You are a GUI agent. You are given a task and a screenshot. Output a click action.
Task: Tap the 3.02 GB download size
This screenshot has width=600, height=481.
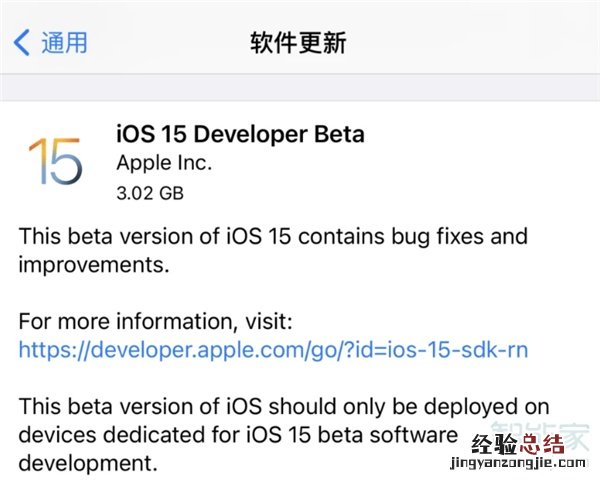coord(150,191)
